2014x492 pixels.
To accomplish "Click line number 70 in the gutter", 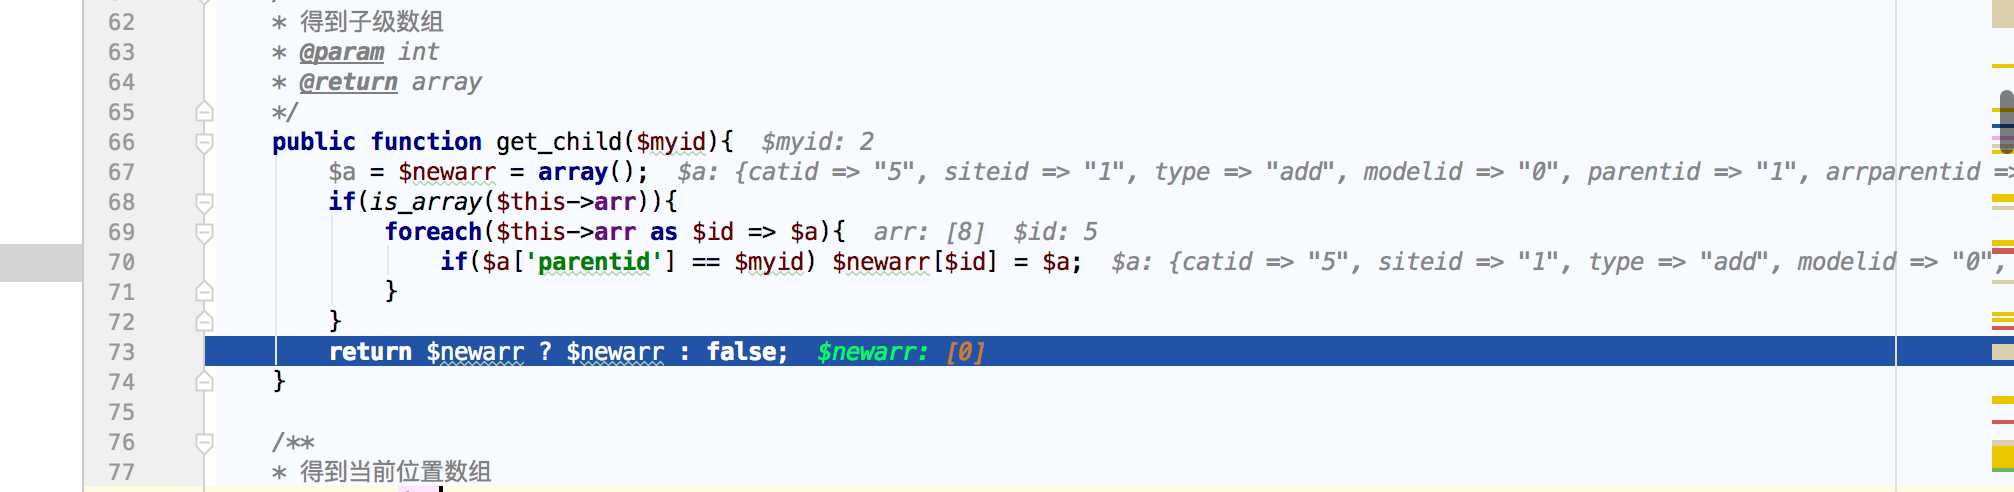I will (121, 262).
